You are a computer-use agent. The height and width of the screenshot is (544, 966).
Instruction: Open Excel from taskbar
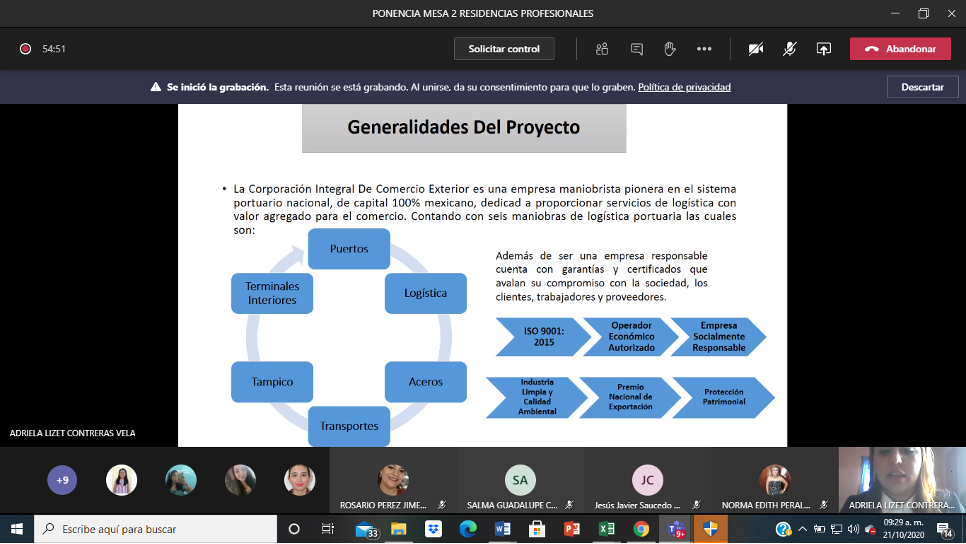[x=606, y=529]
